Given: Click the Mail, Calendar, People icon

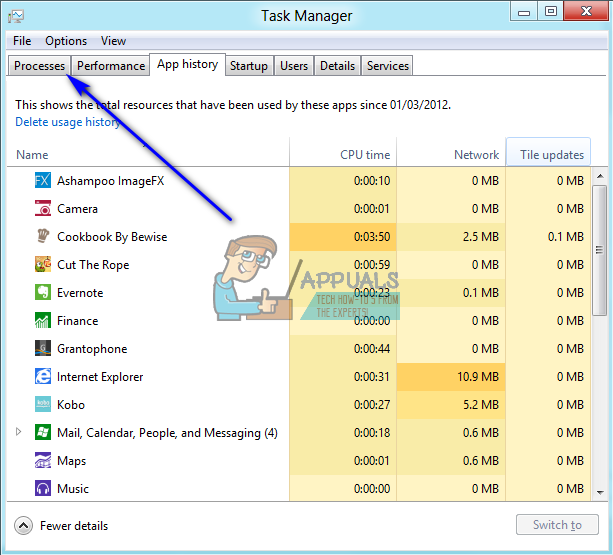Looking at the screenshot, I should click(x=43, y=432).
